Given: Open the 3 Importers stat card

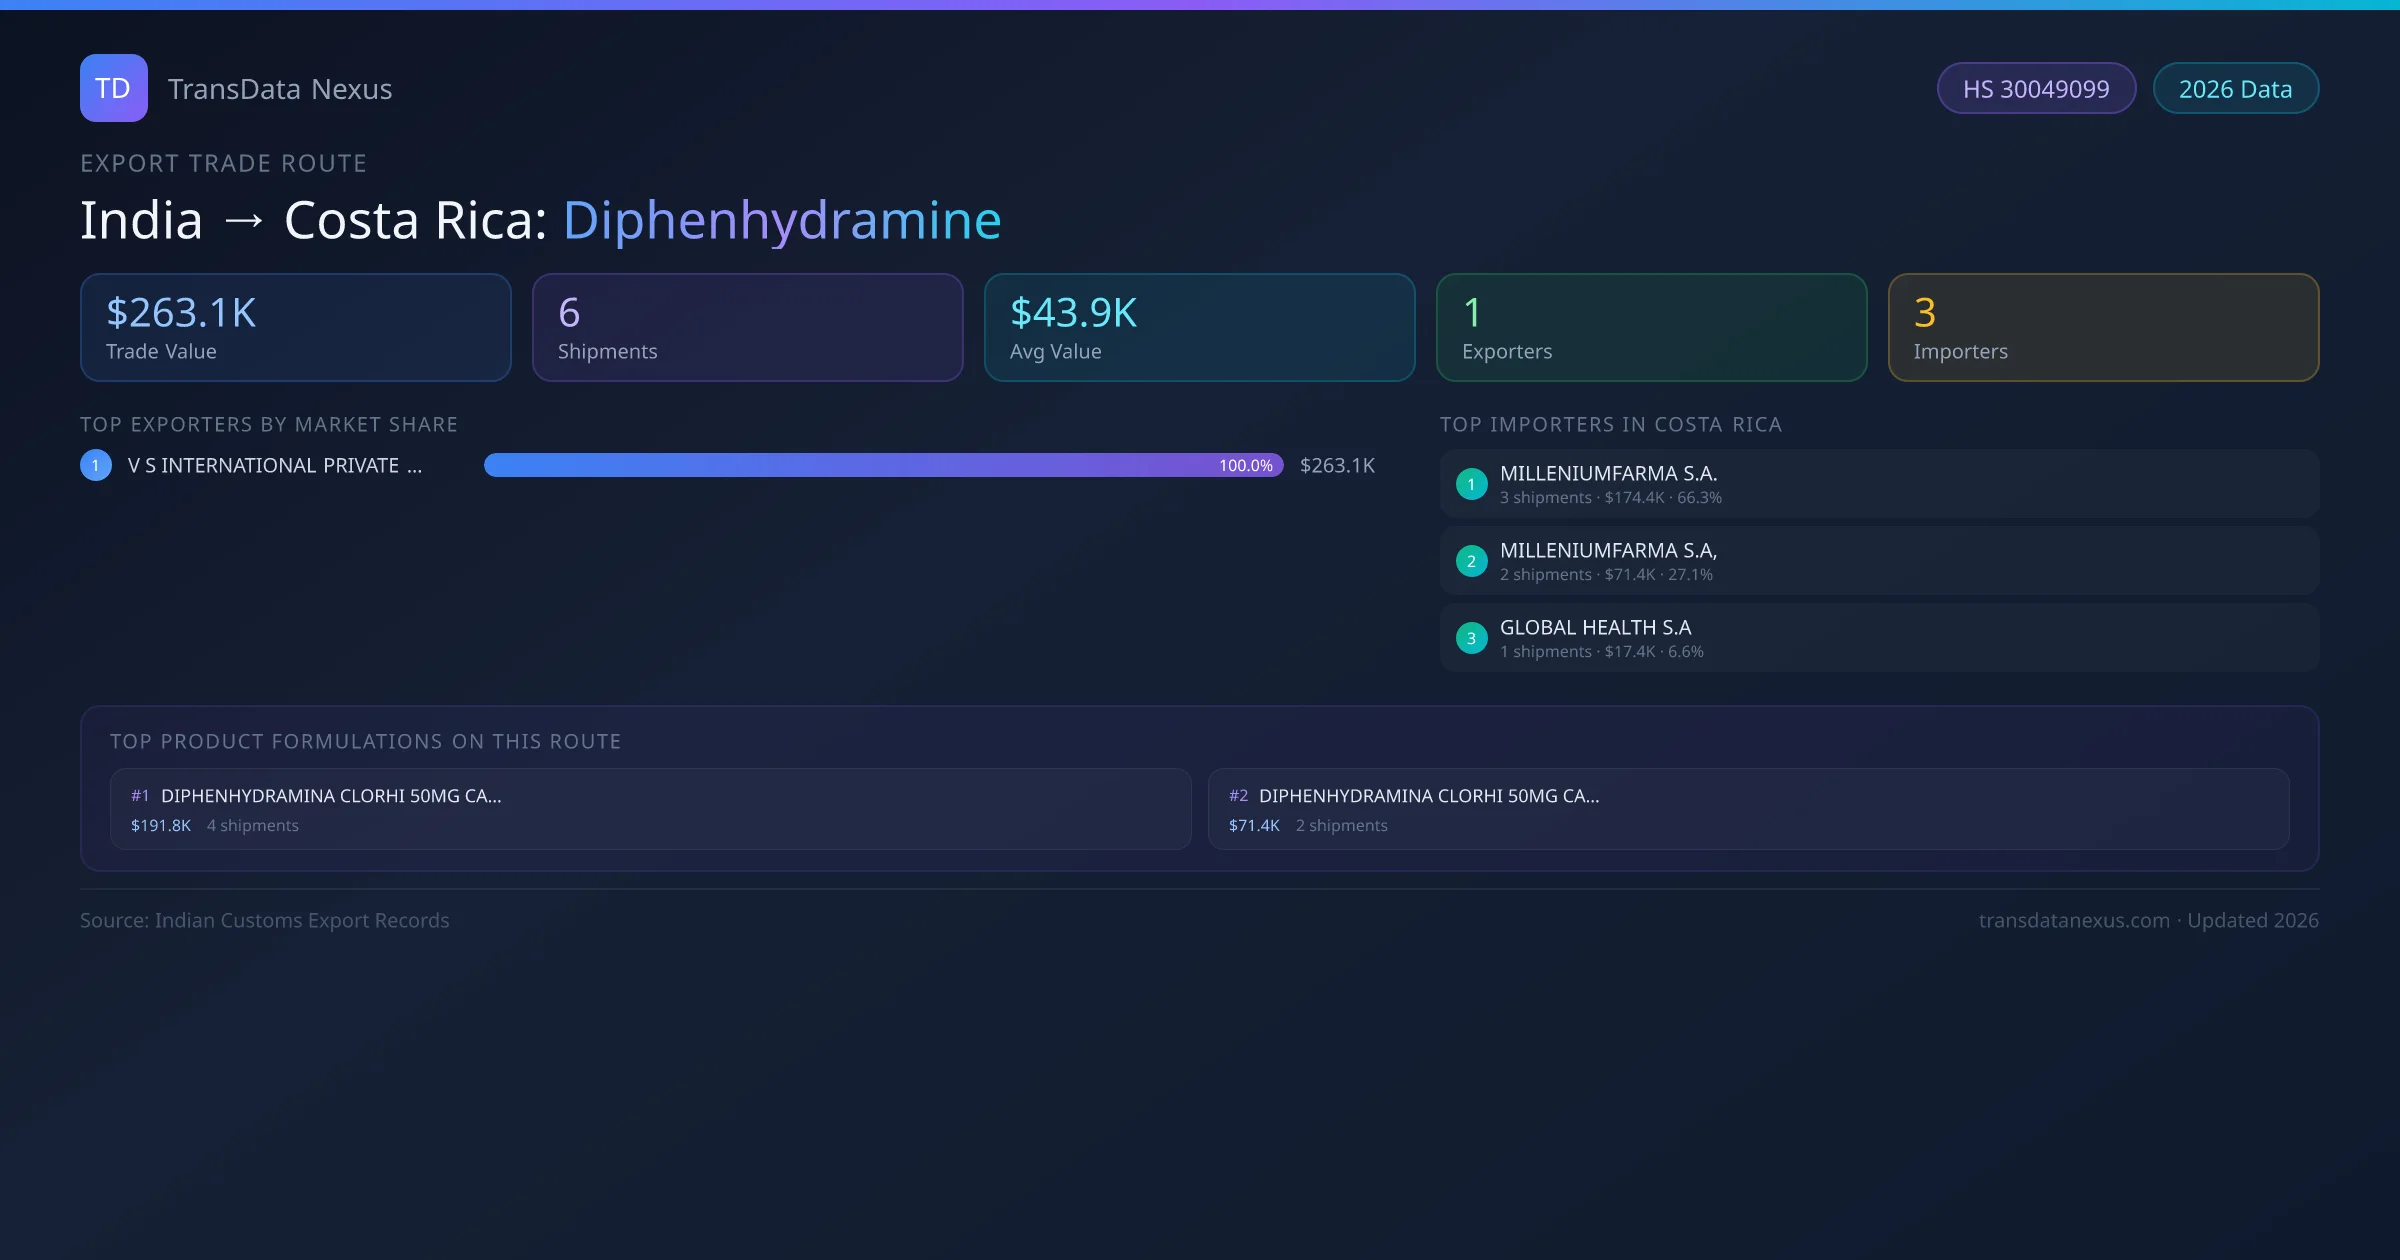Looking at the screenshot, I should tap(2103, 328).
